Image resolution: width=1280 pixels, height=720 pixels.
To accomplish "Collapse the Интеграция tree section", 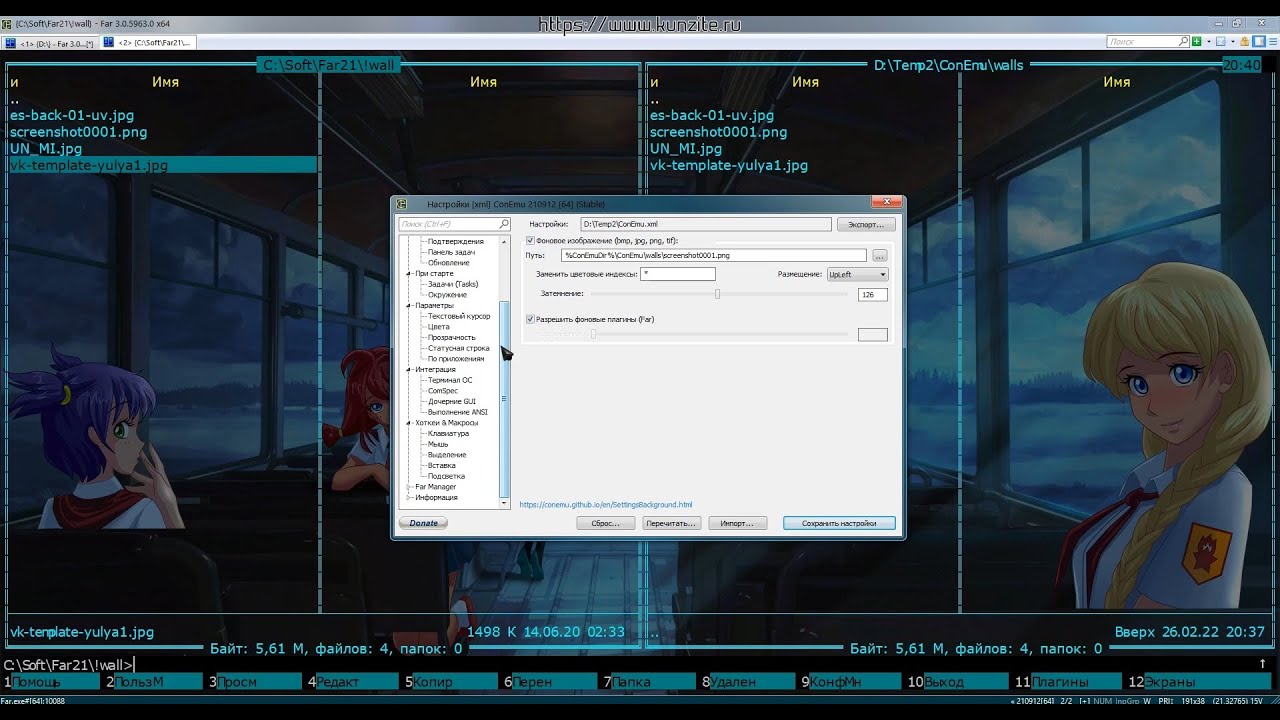I will coord(409,369).
